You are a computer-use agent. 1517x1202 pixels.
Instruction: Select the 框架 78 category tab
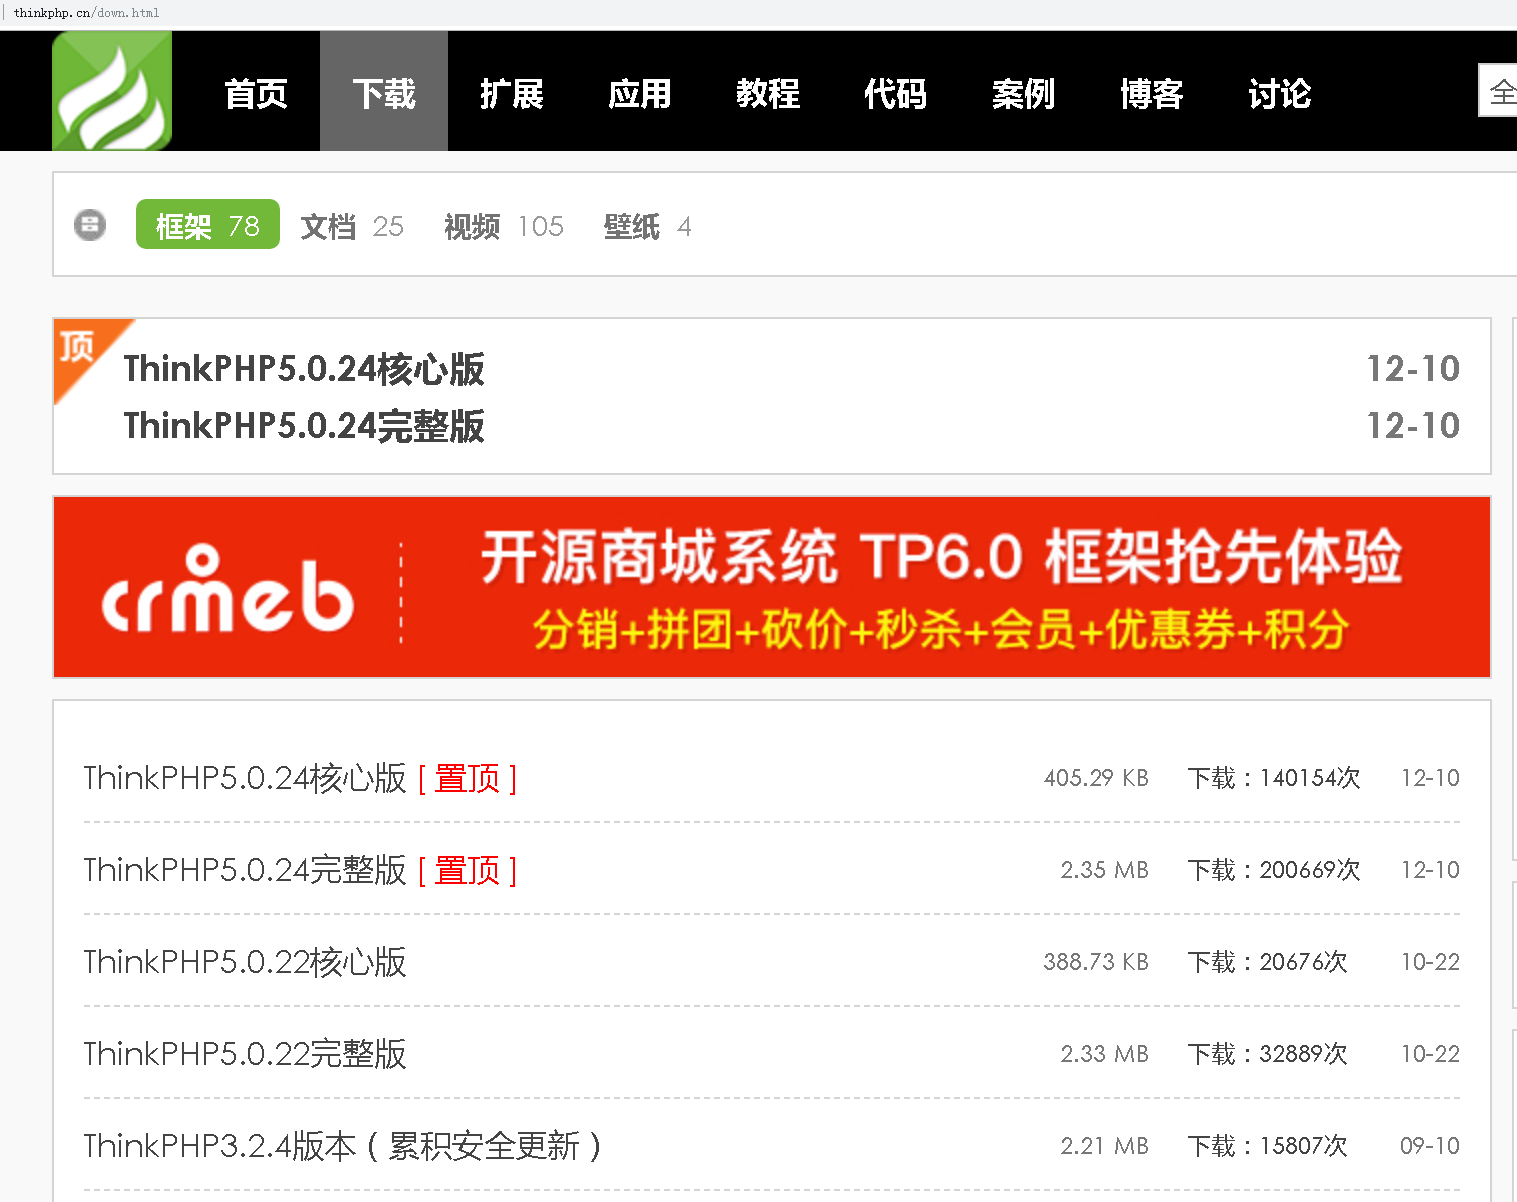click(208, 224)
